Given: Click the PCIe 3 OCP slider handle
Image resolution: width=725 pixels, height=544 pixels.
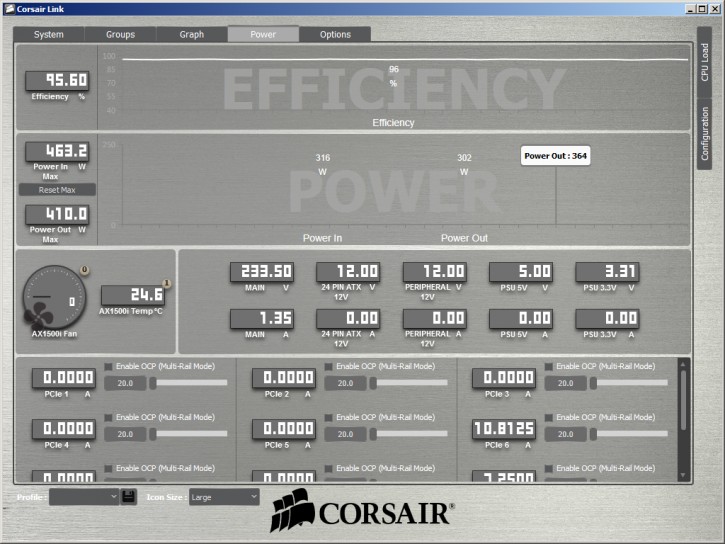Looking at the screenshot, I should click(x=593, y=383).
